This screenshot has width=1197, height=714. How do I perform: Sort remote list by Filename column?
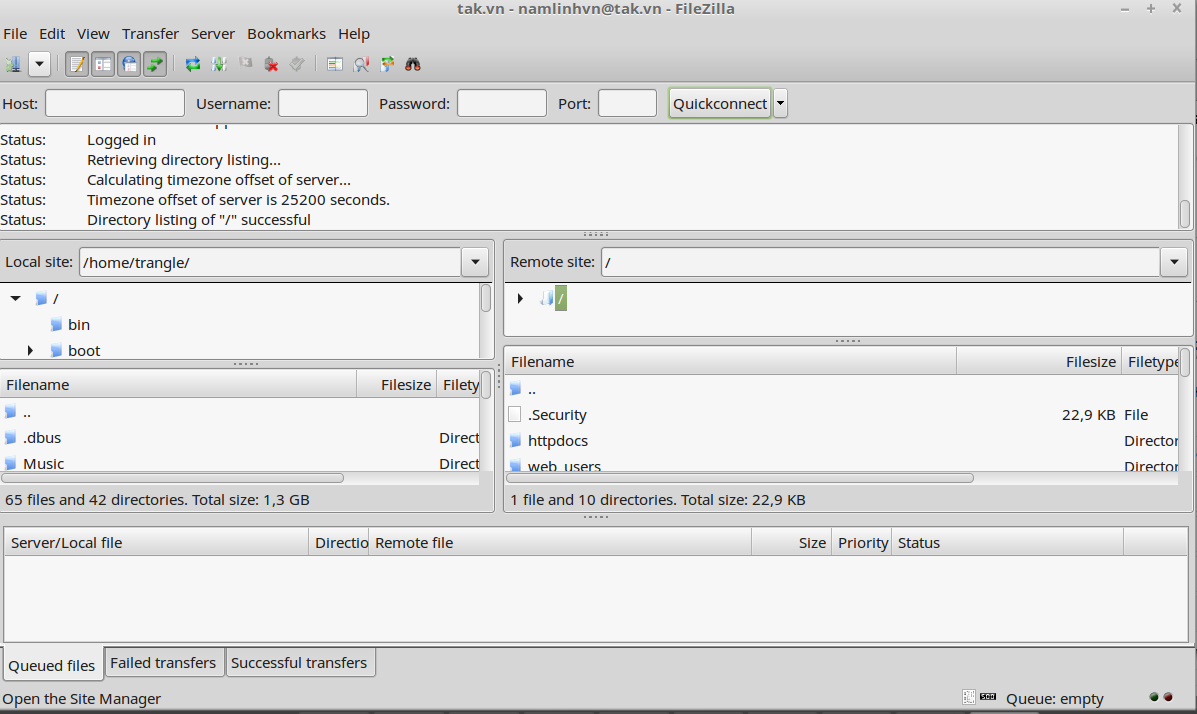click(731, 361)
